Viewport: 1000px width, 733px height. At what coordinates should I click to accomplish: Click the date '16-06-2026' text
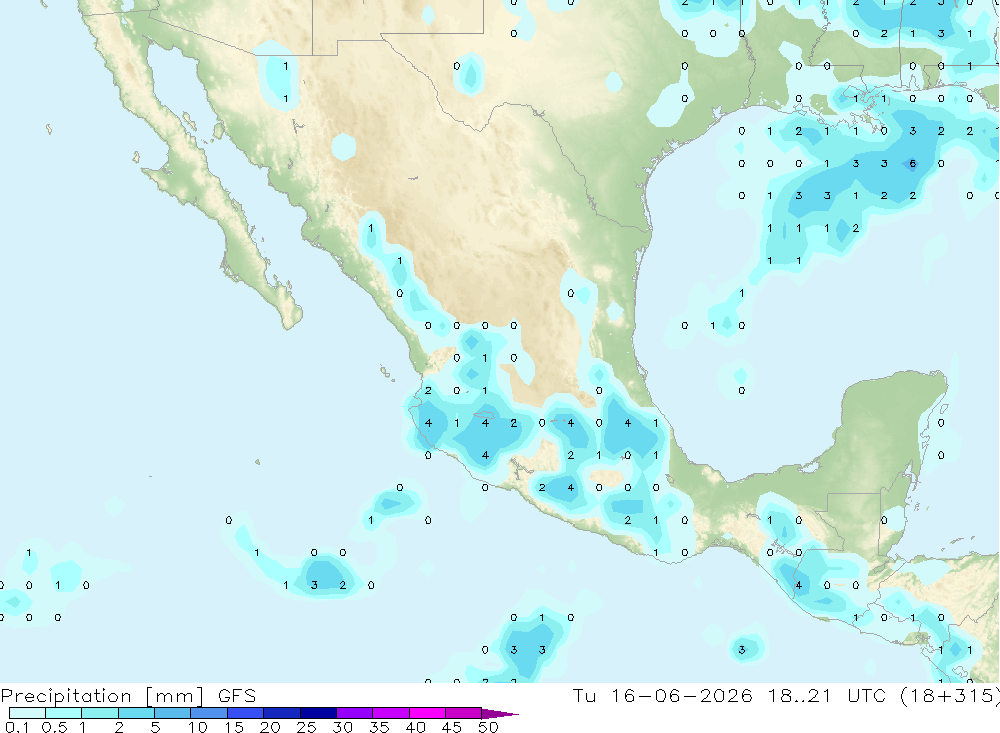(x=681, y=695)
